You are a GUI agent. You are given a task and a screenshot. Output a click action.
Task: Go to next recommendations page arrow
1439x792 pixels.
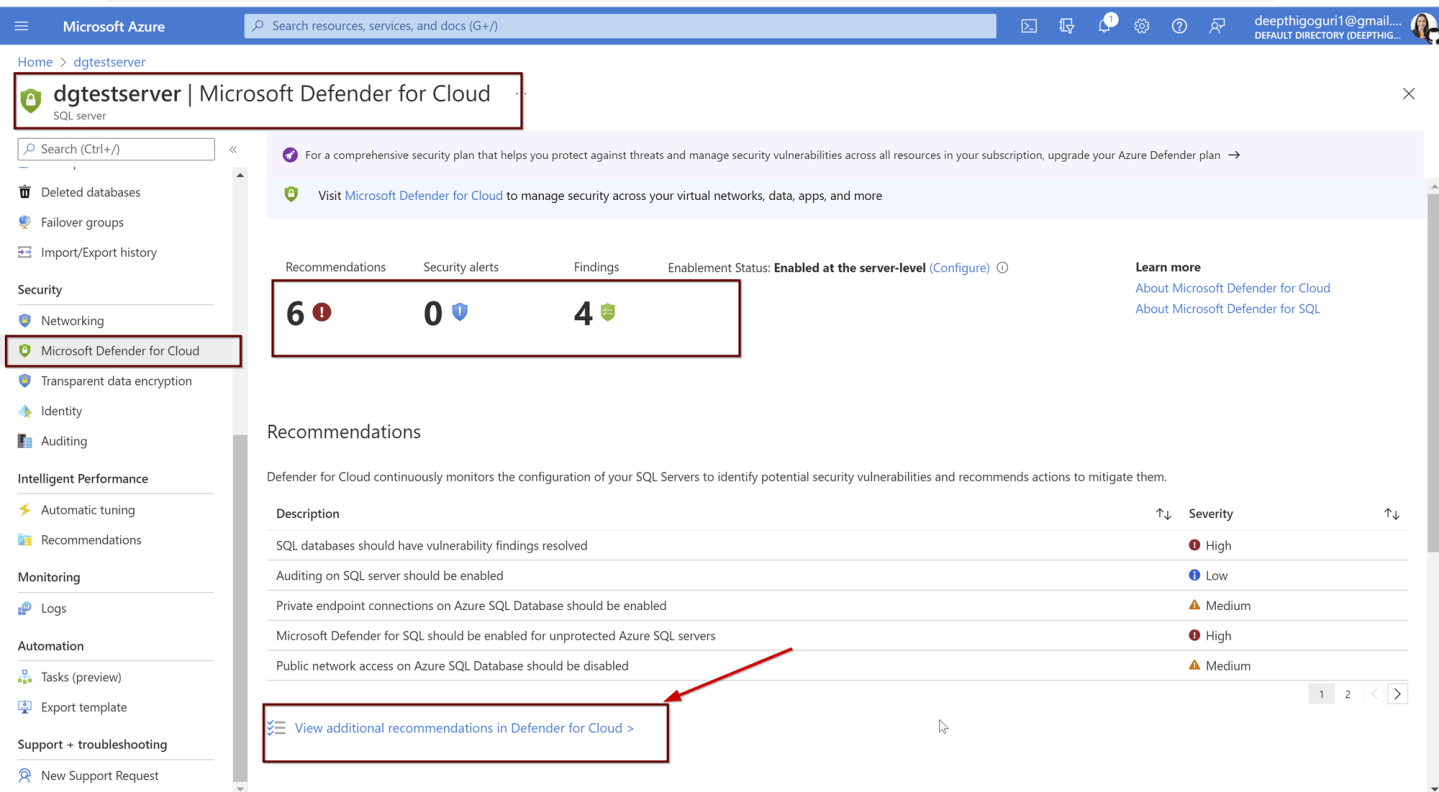pyautogui.click(x=1397, y=694)
